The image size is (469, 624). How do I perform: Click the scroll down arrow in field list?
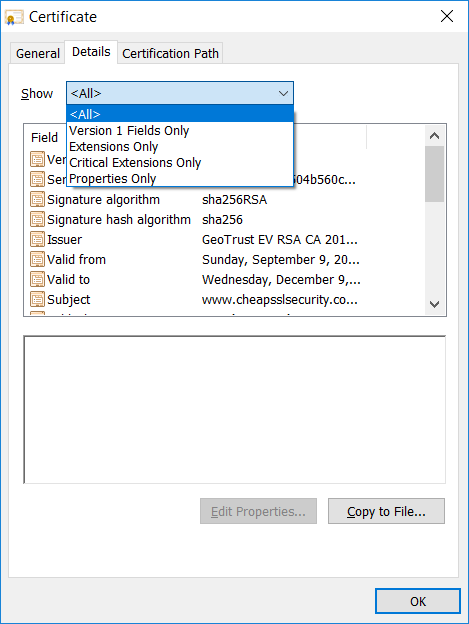click(434, 304)
